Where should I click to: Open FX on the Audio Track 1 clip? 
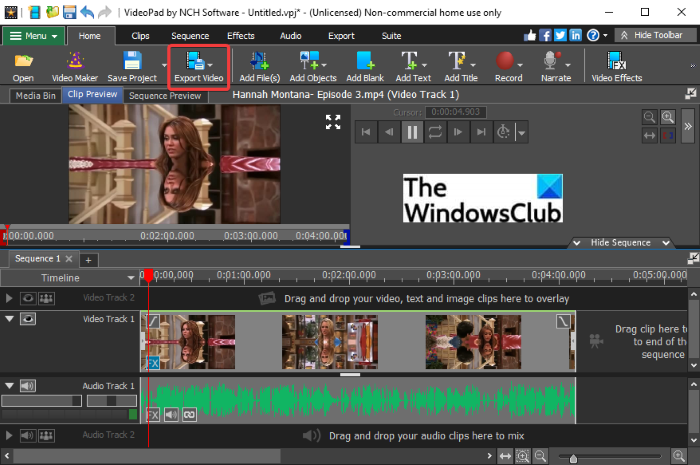[153, 415]
